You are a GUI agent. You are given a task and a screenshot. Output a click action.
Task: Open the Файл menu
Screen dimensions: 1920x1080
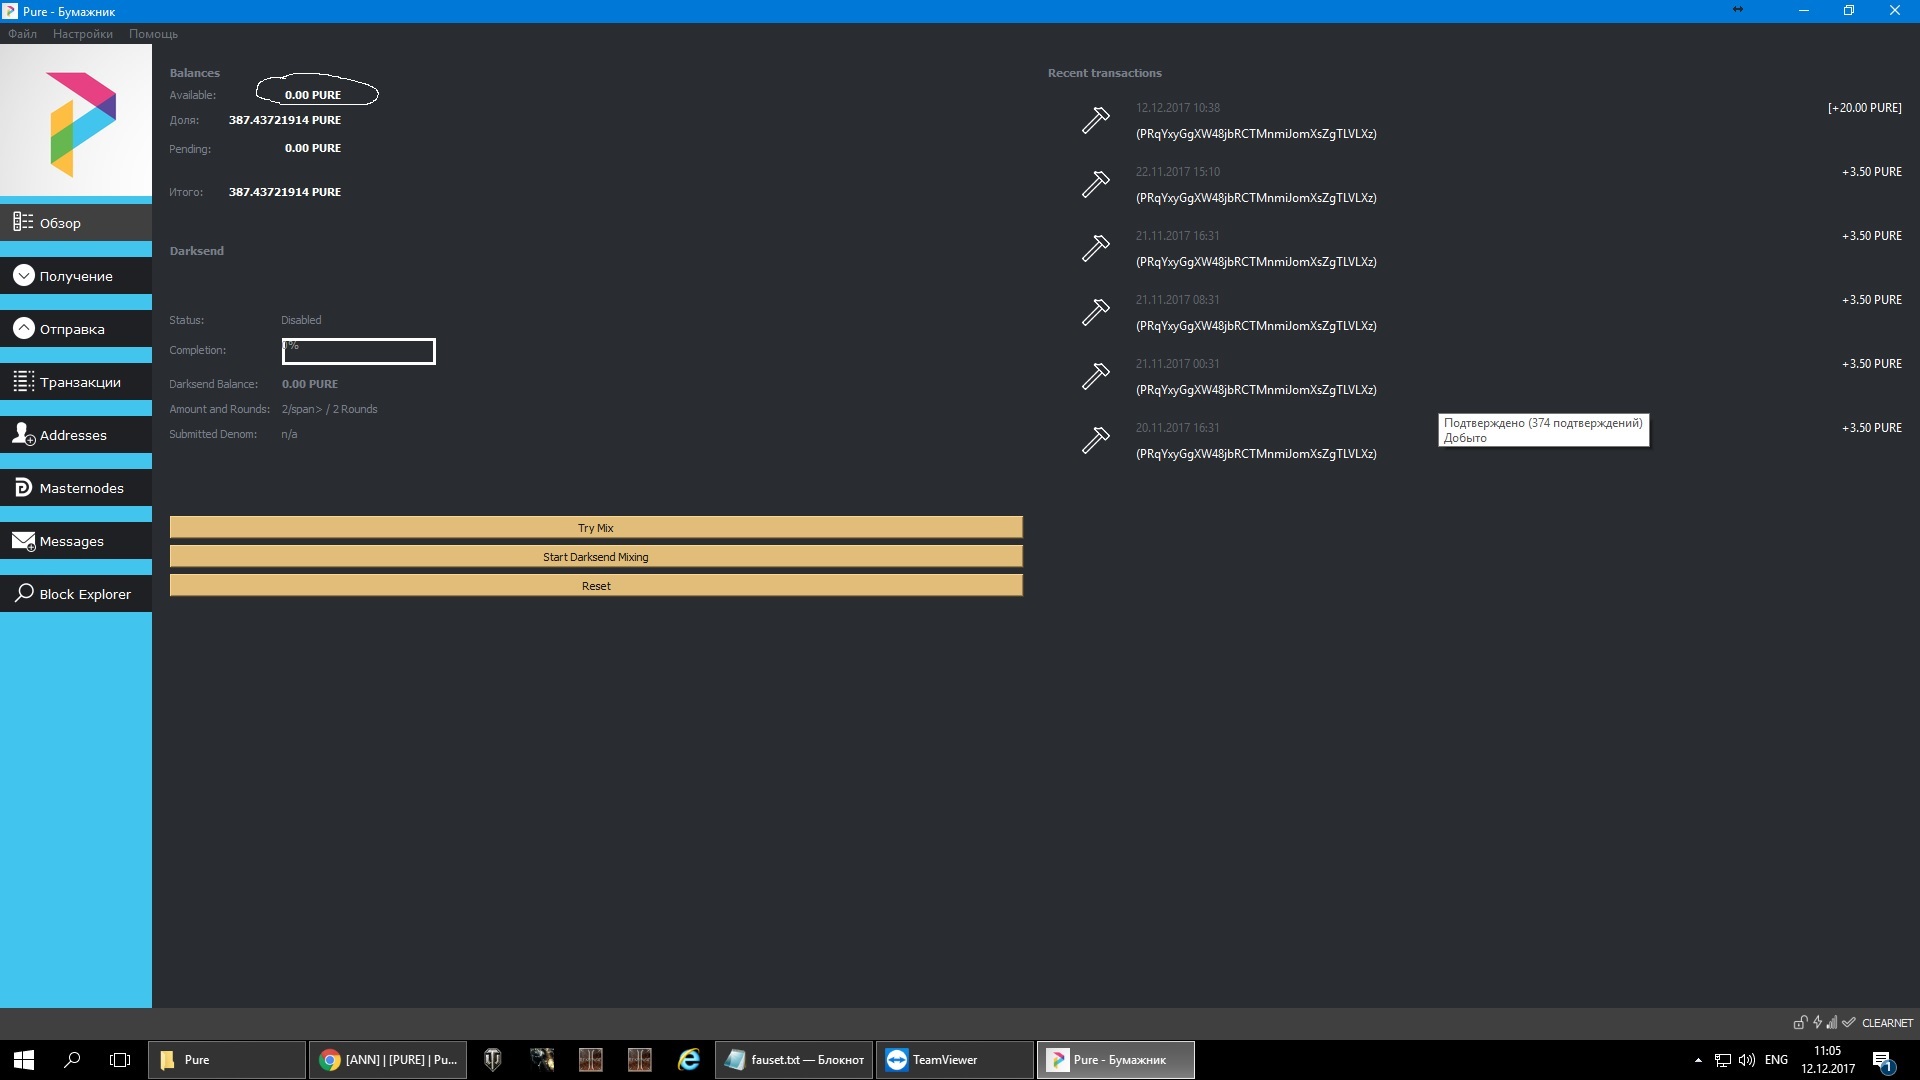[x=22, y=34]
